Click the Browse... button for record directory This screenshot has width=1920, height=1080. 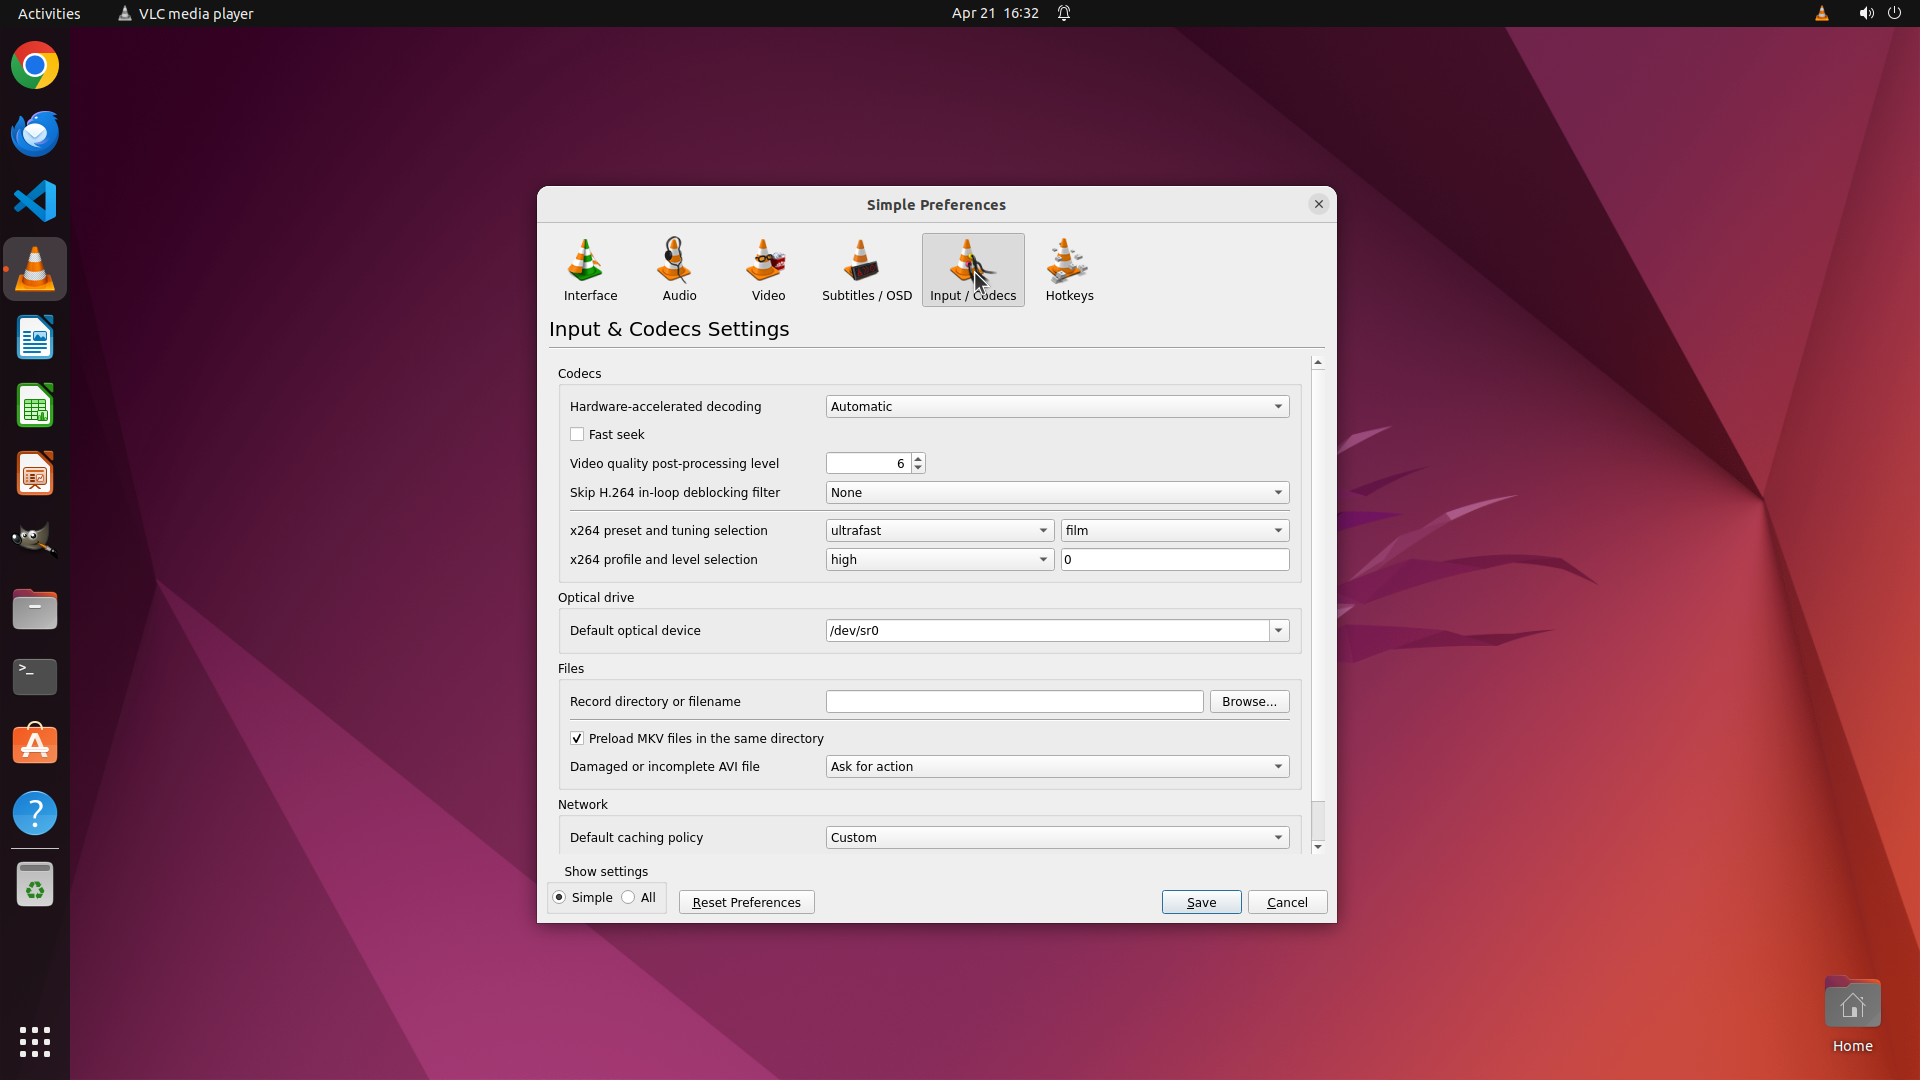(x=1248, y=701)
